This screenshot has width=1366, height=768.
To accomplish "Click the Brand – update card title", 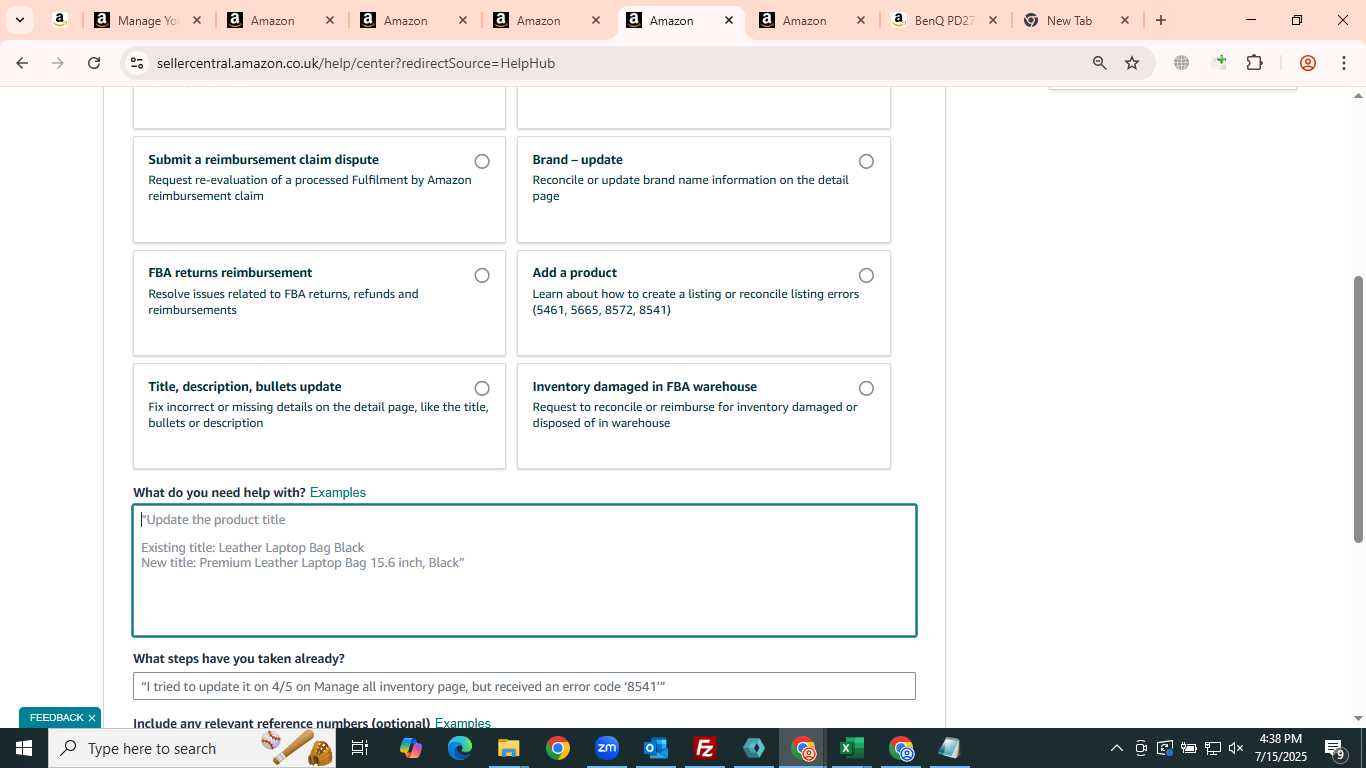I will click(x=577, y=160).
